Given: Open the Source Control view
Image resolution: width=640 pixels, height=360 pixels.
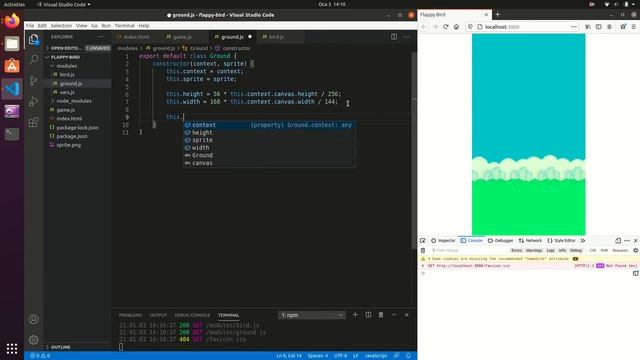Looking at the screenshot, I should tap(33, 80).
